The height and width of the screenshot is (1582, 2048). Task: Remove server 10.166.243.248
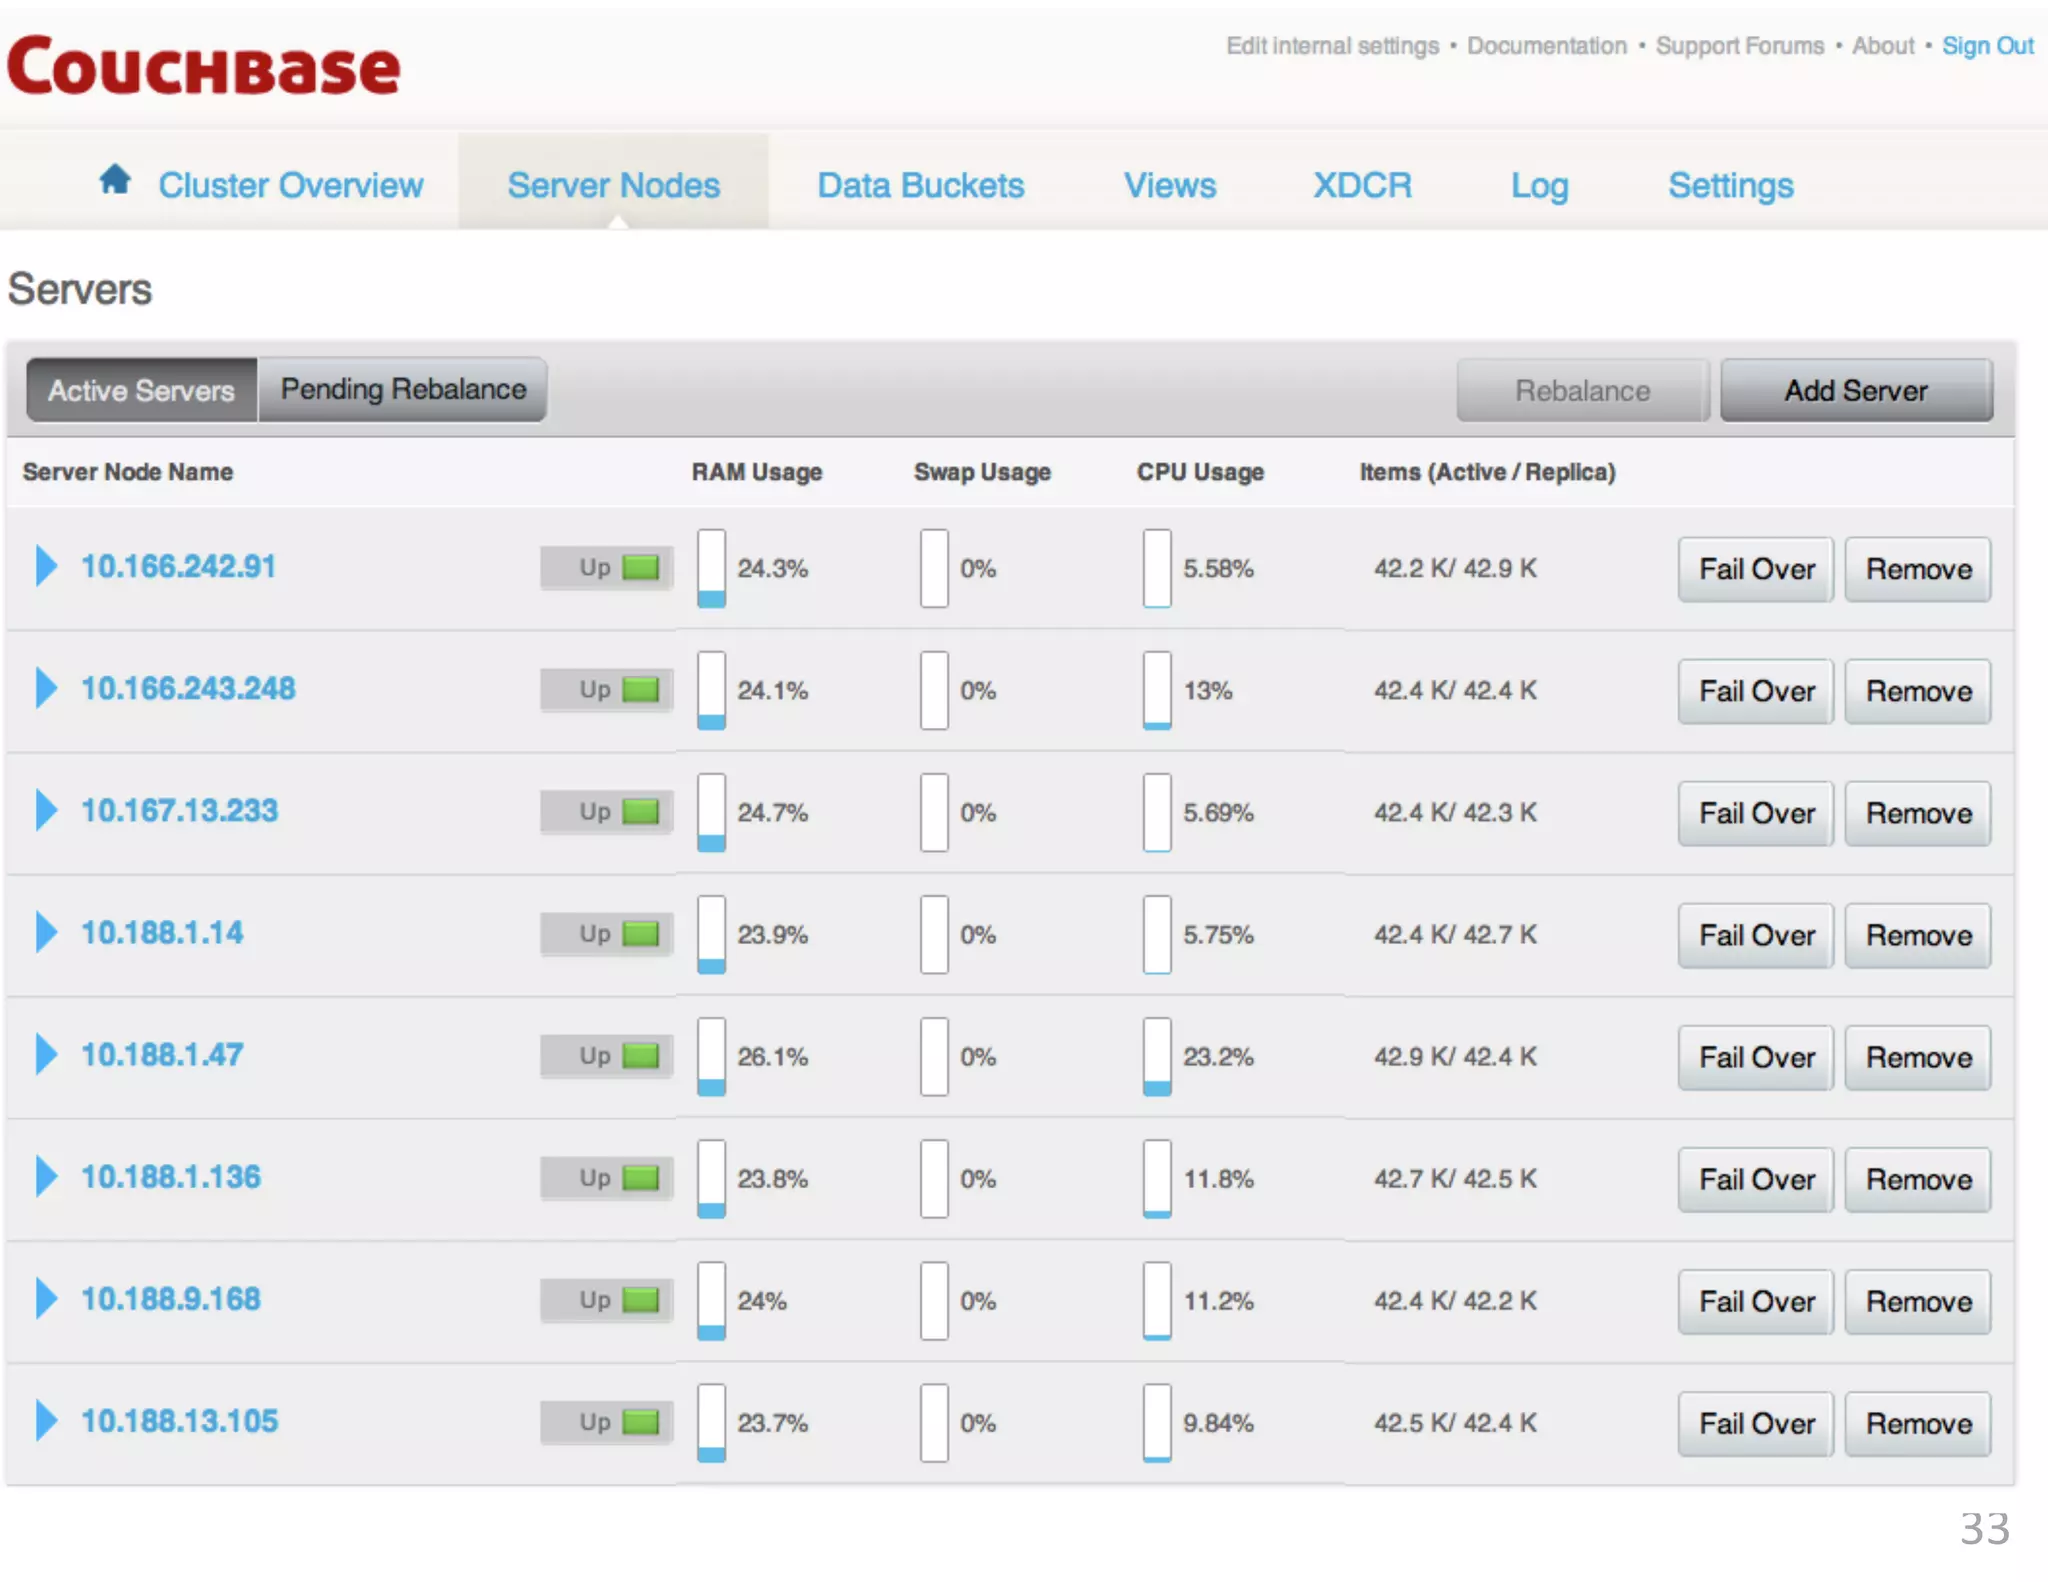pyautogui.click(x=1918, y=691)
